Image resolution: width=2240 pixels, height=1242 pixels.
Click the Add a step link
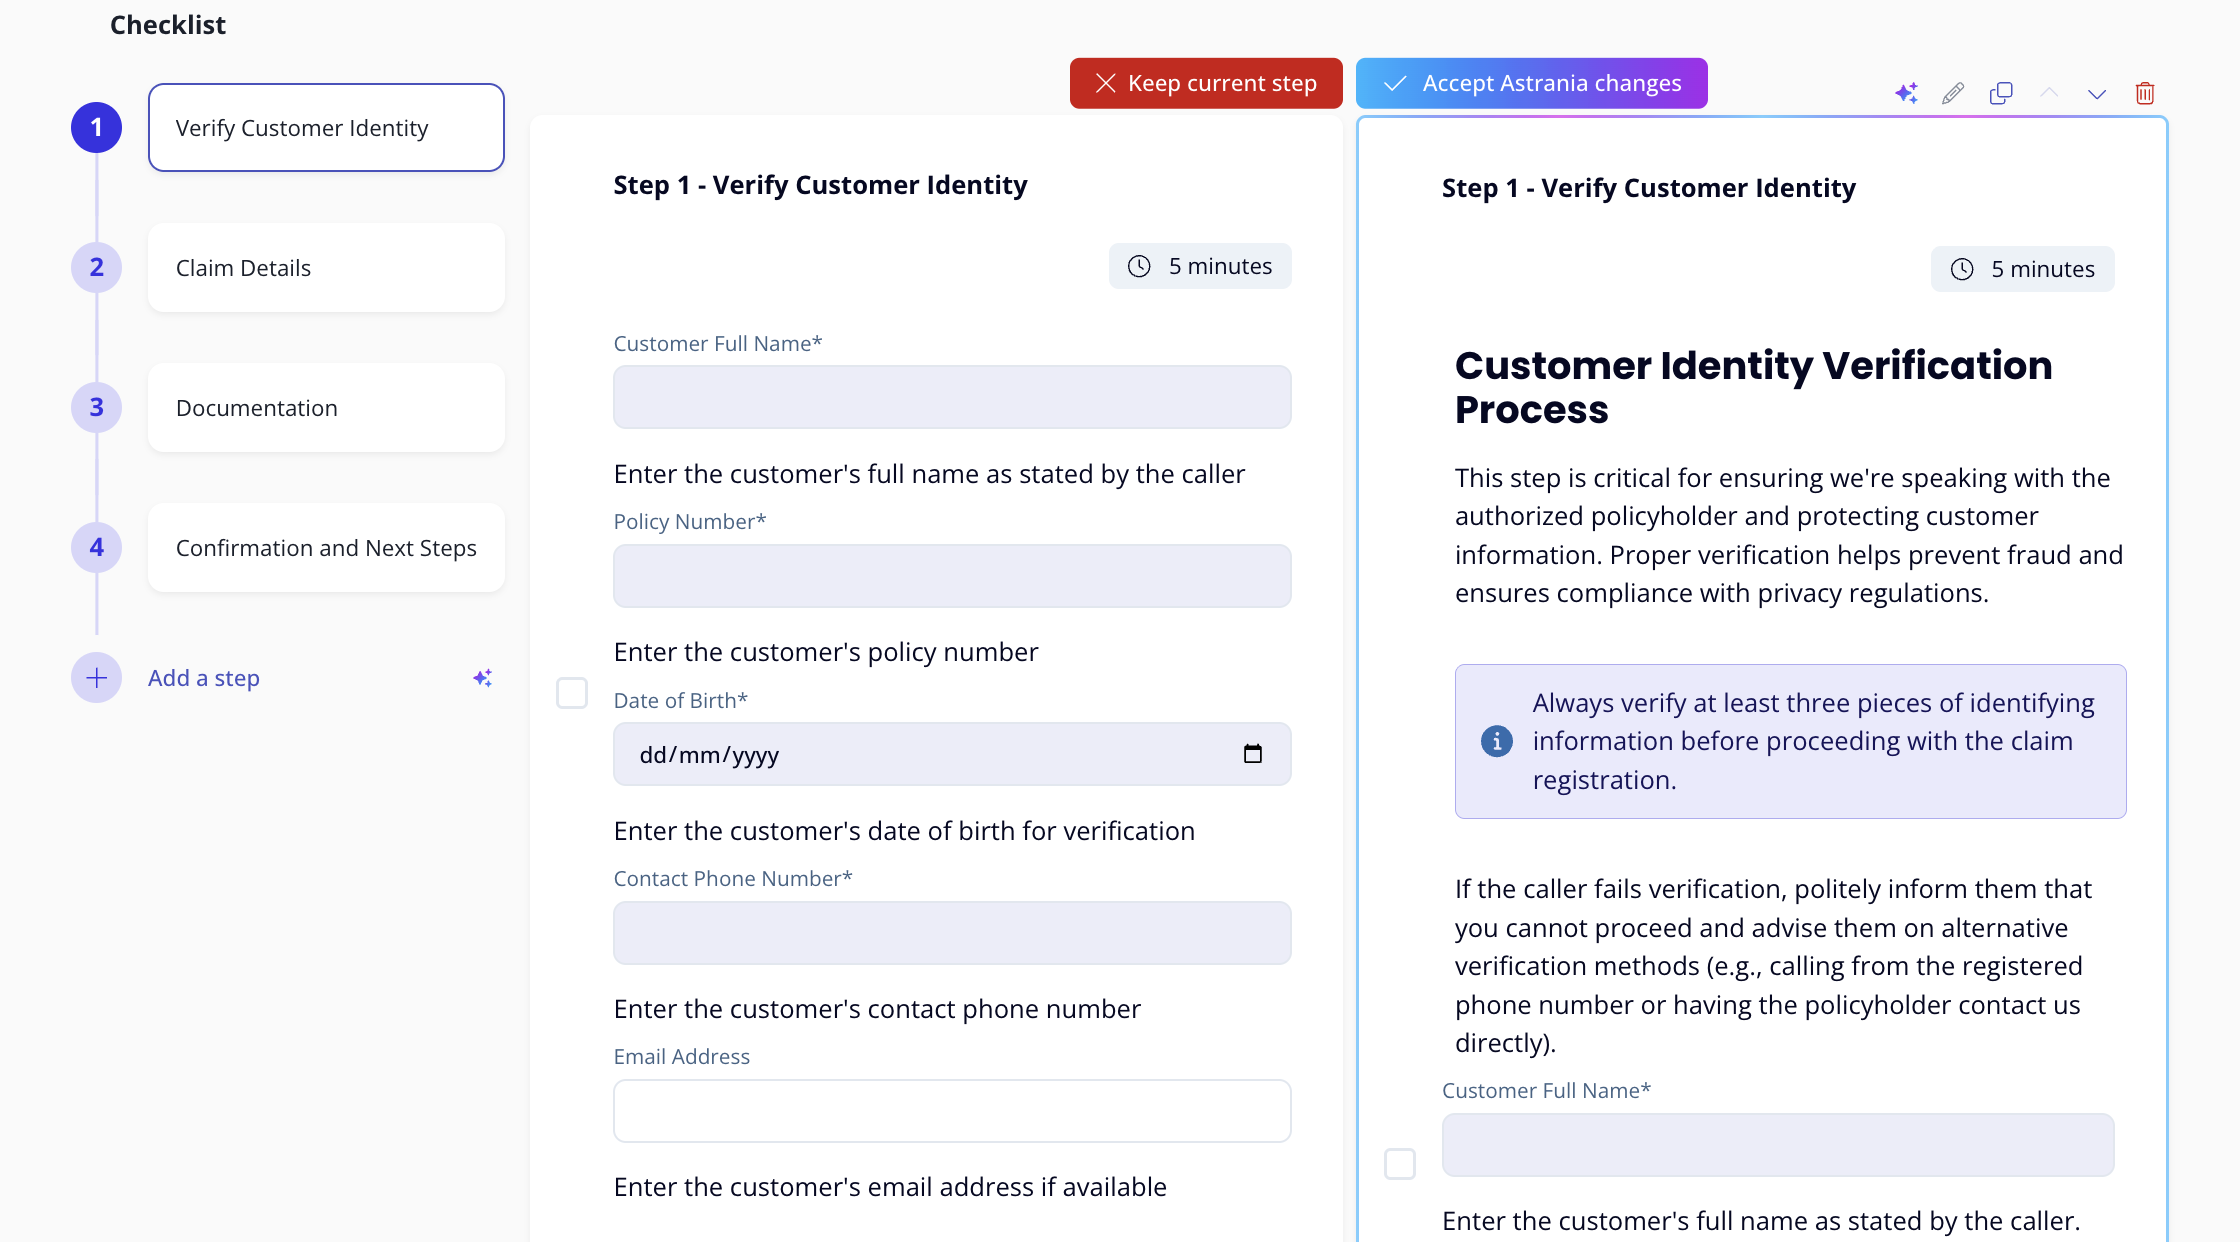[x=204, y=678]
